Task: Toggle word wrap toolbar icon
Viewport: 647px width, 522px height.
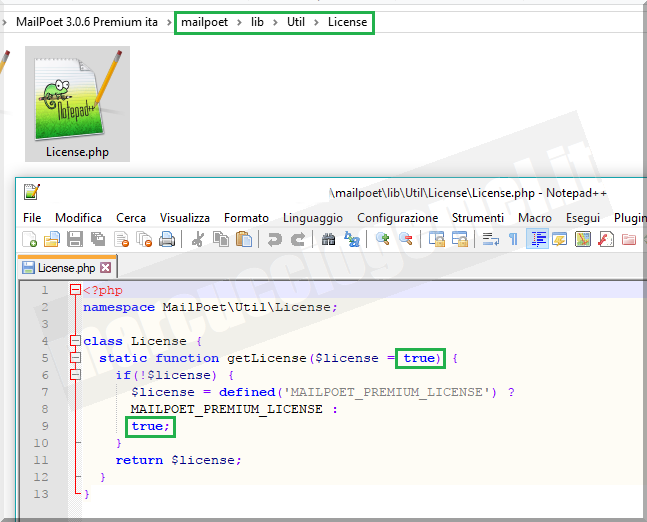Action: (491, 239)
